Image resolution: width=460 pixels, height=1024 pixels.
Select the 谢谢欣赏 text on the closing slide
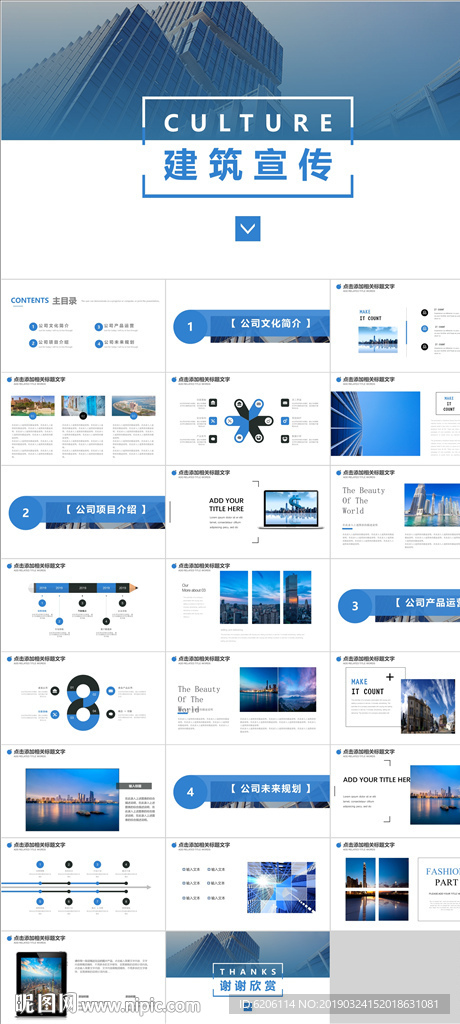pyautogui.click(x=248, y=985)
